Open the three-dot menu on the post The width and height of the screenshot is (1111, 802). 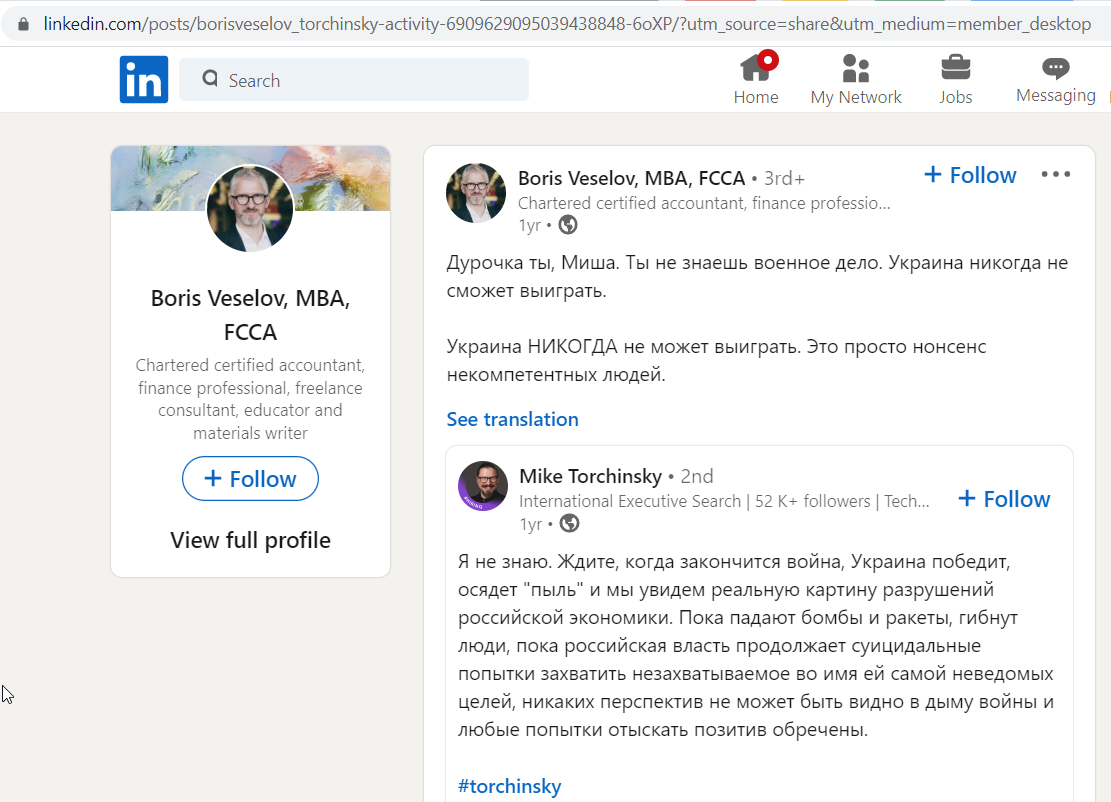pos(1055,174)
